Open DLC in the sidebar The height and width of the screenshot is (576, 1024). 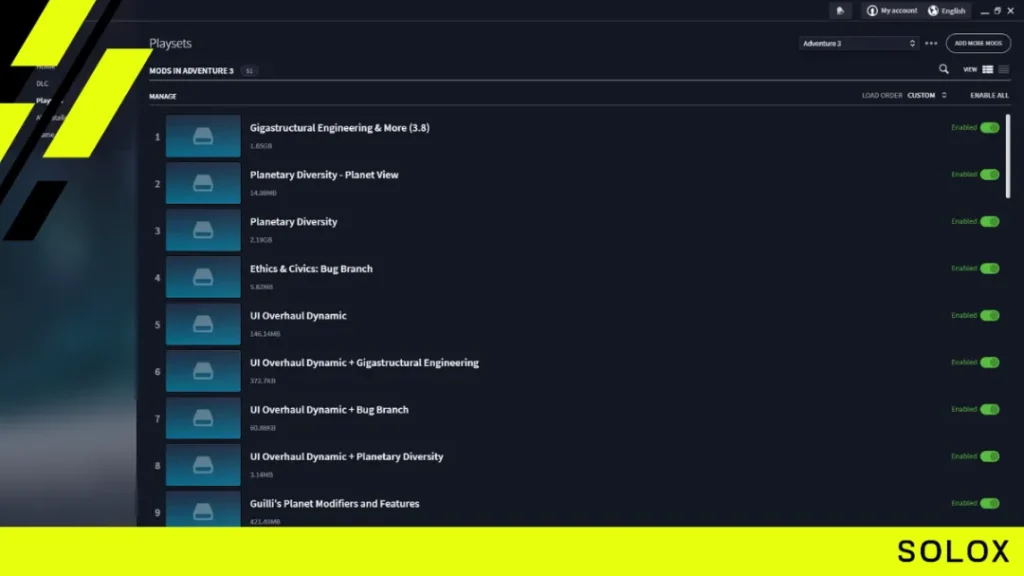pyautogui.click(x=42, y=84)
